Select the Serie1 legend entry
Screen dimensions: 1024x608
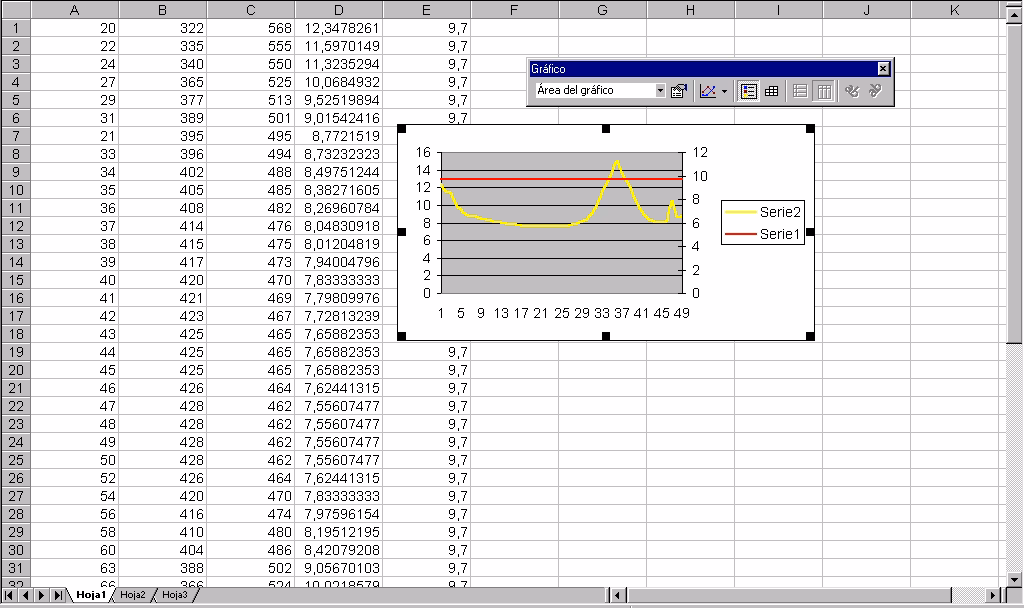pos(781,234)
